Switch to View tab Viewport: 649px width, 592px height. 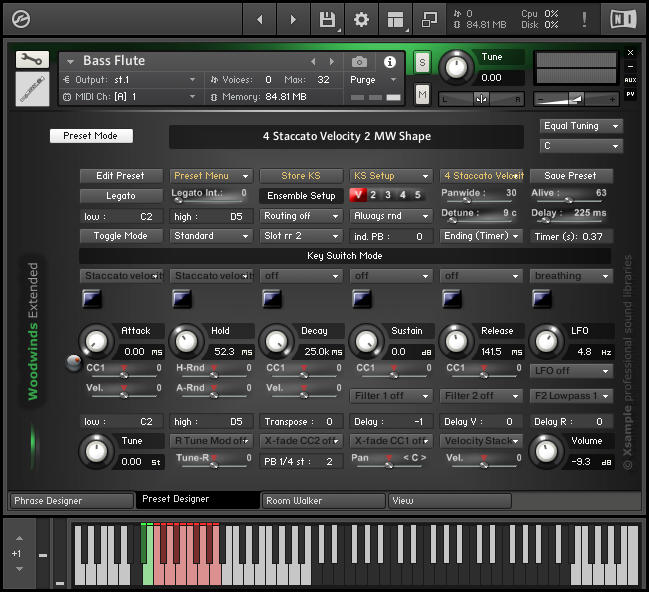(449, 501)
